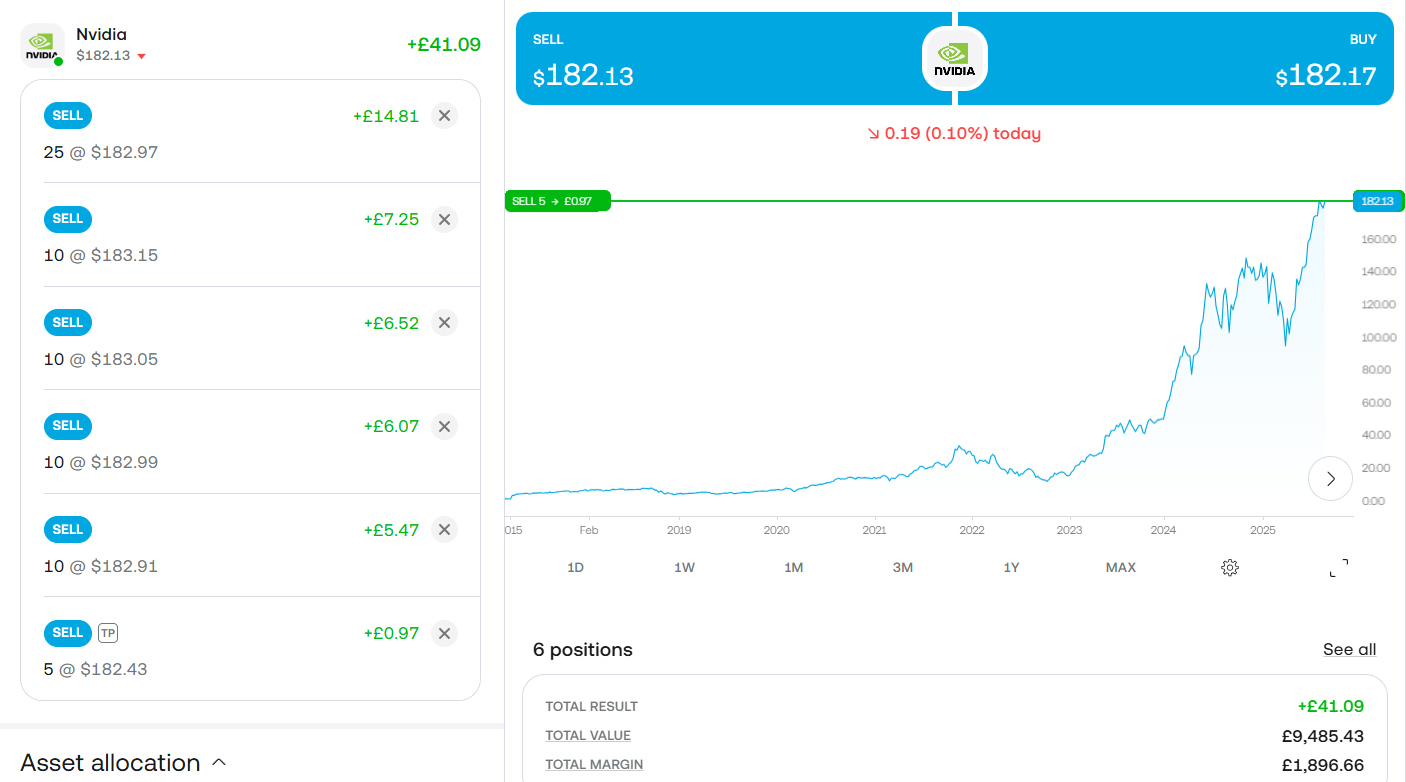Click the SELL badge on the 5 @ $182.43 position

[68, 633]
